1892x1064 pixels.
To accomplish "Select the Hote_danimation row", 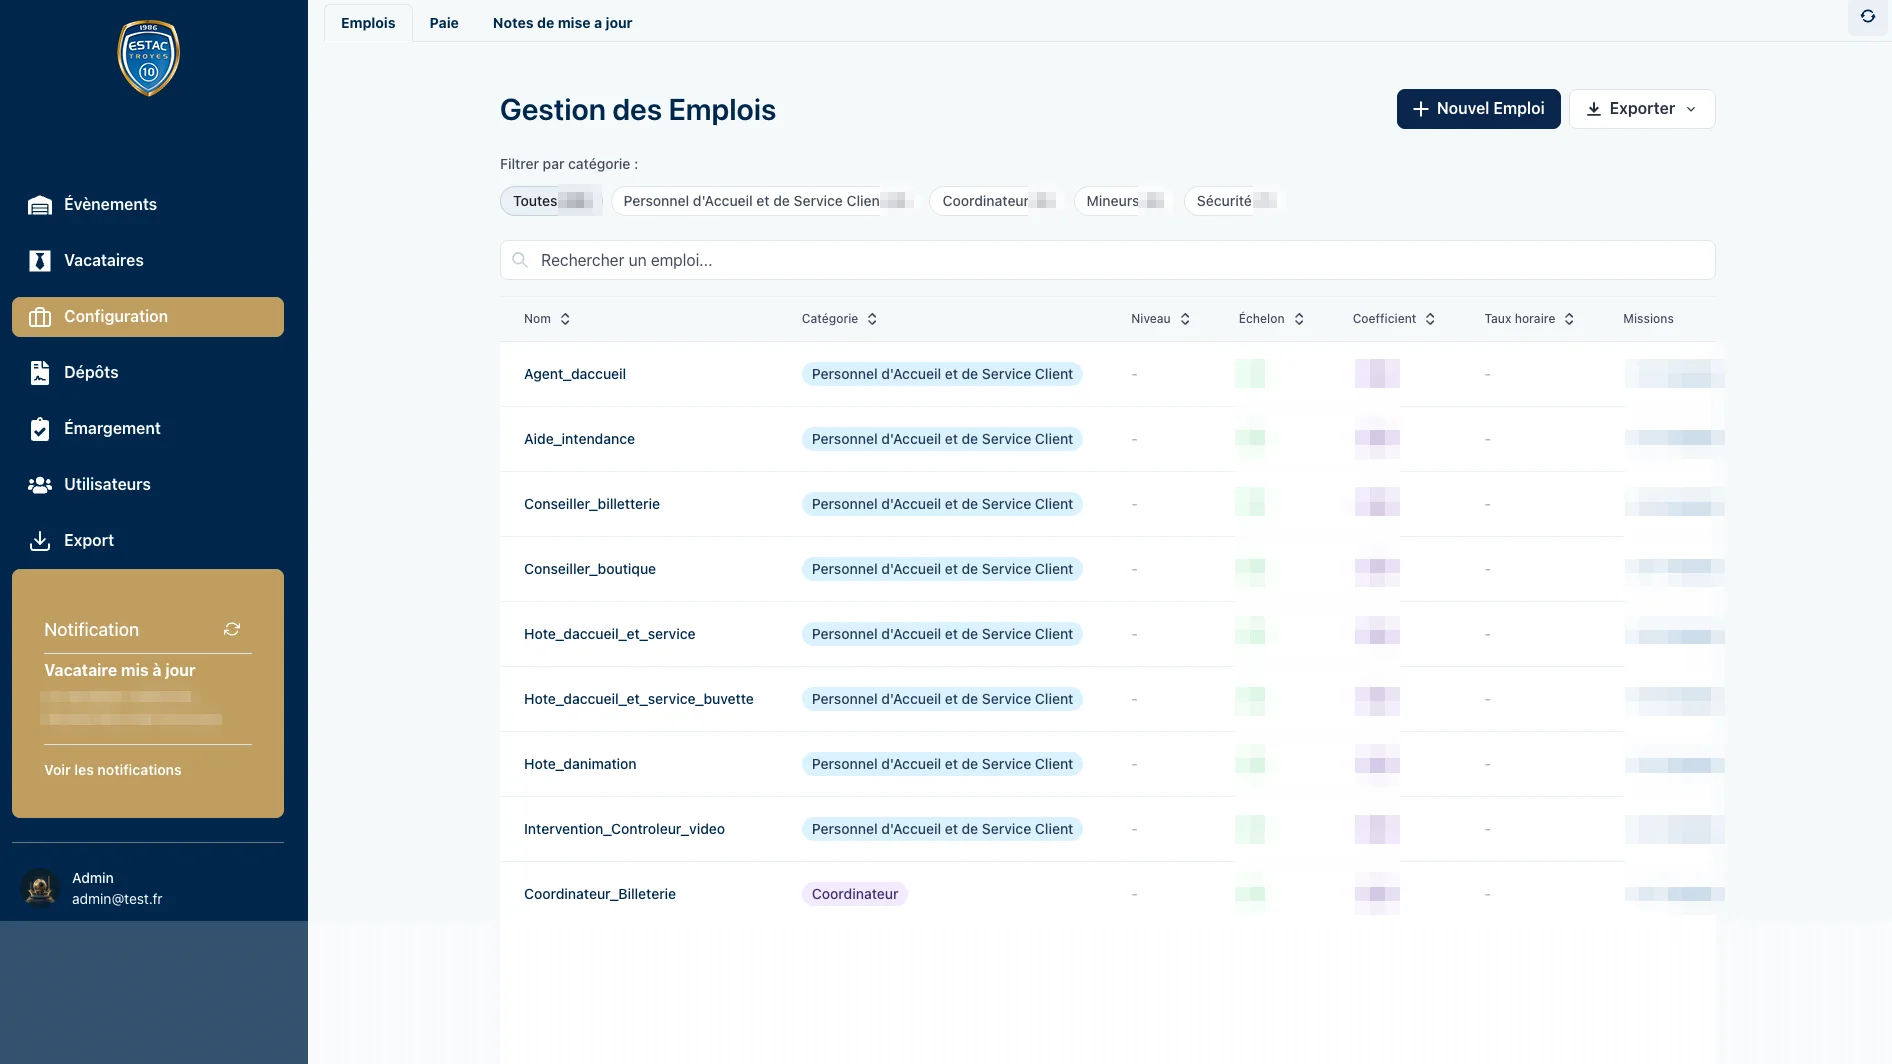I will point(1107,764).
